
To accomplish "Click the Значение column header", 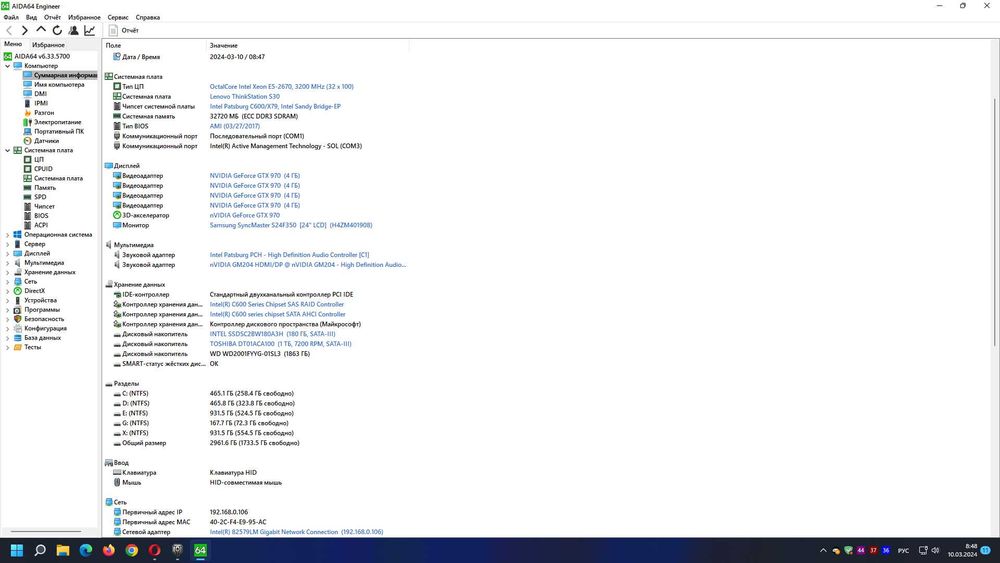I will point(307,45).
